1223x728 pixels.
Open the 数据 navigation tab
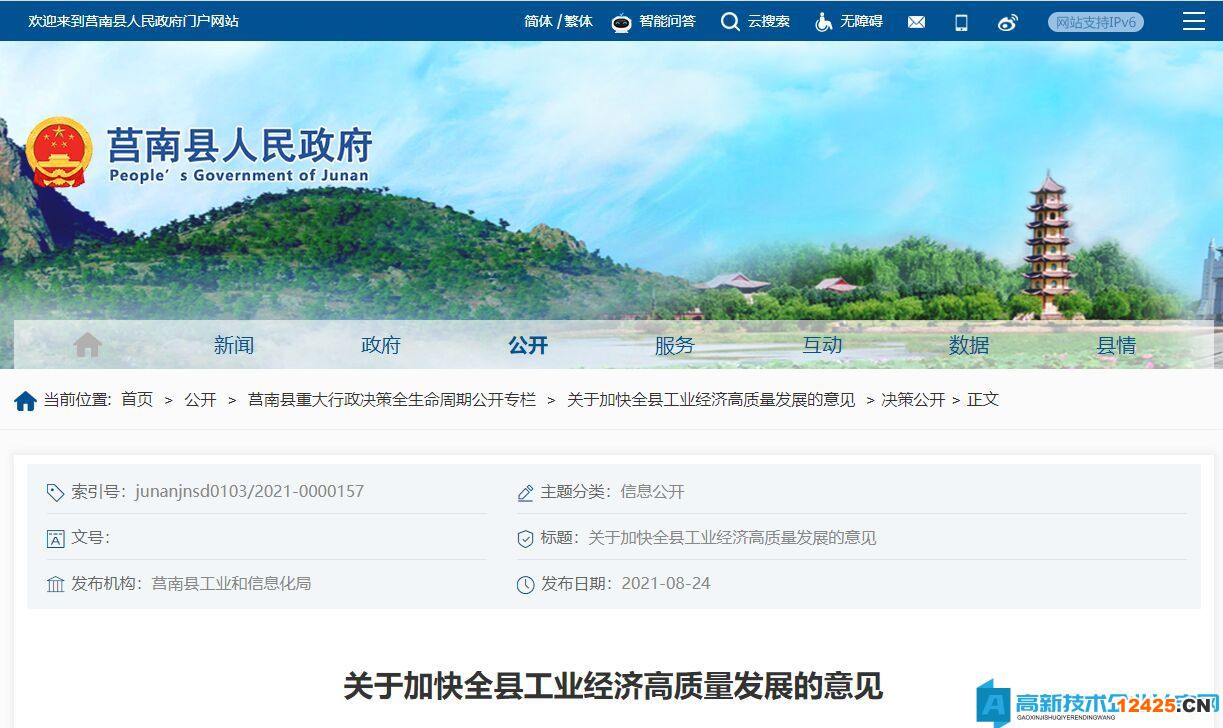[x=969, y=345]
